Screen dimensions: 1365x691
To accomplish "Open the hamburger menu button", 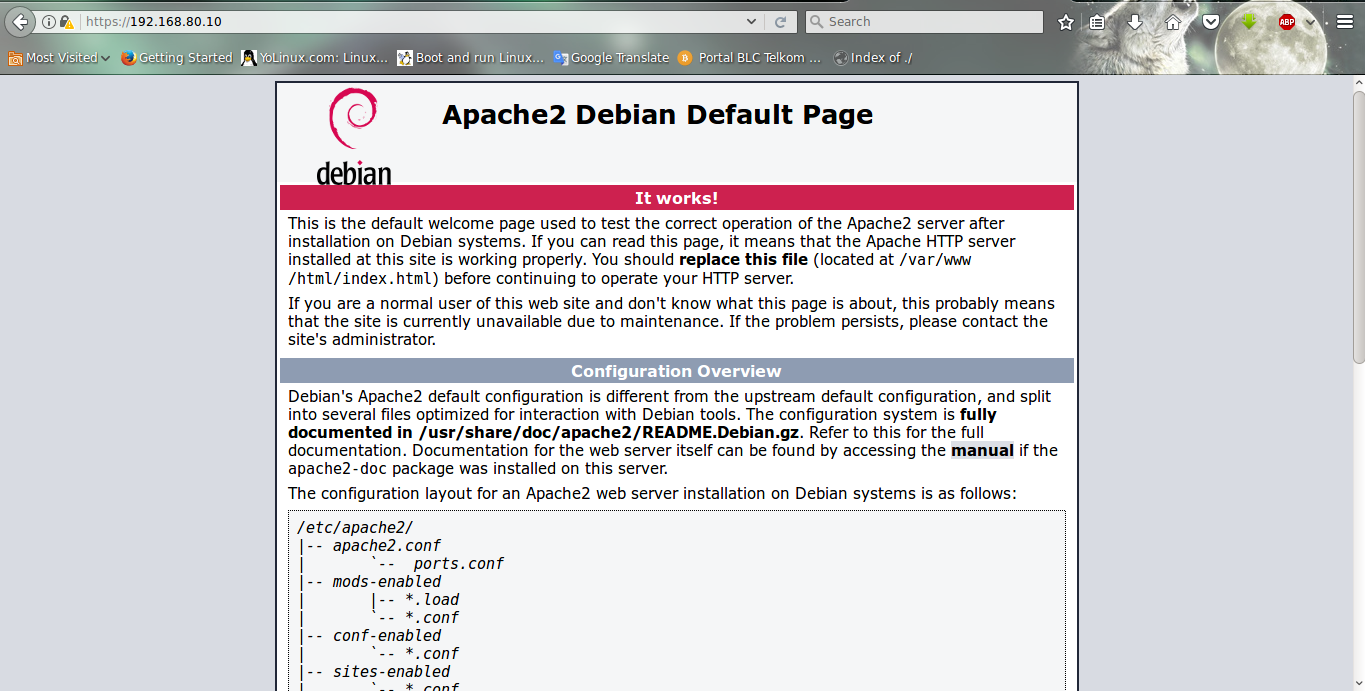I will (x=1344, y=21).
